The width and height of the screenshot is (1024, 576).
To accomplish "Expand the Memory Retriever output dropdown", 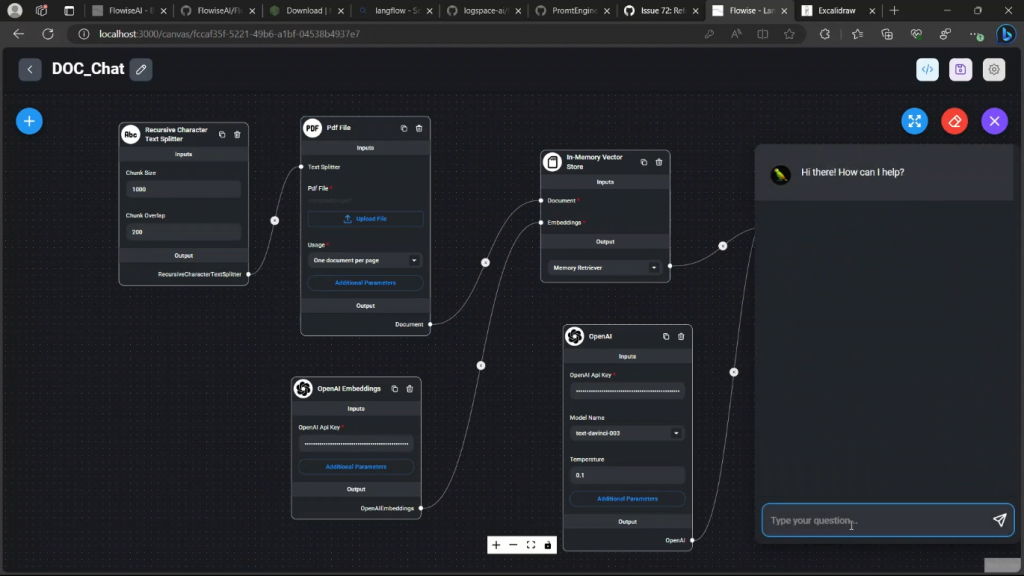I will (605, 267).
